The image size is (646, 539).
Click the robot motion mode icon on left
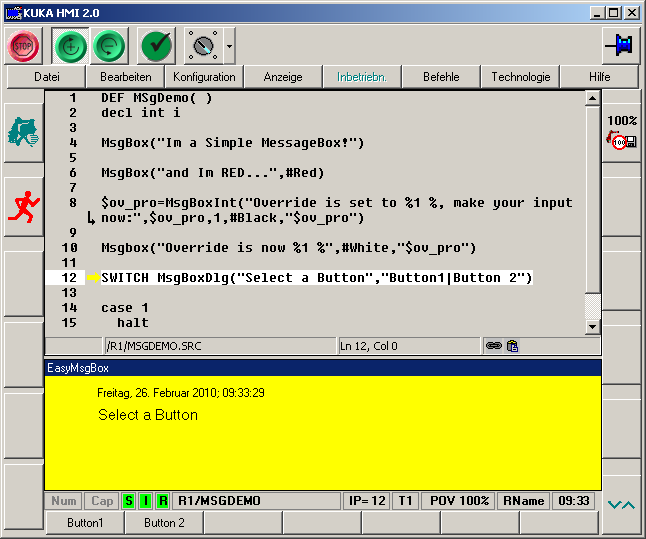(x=22, y=133)
